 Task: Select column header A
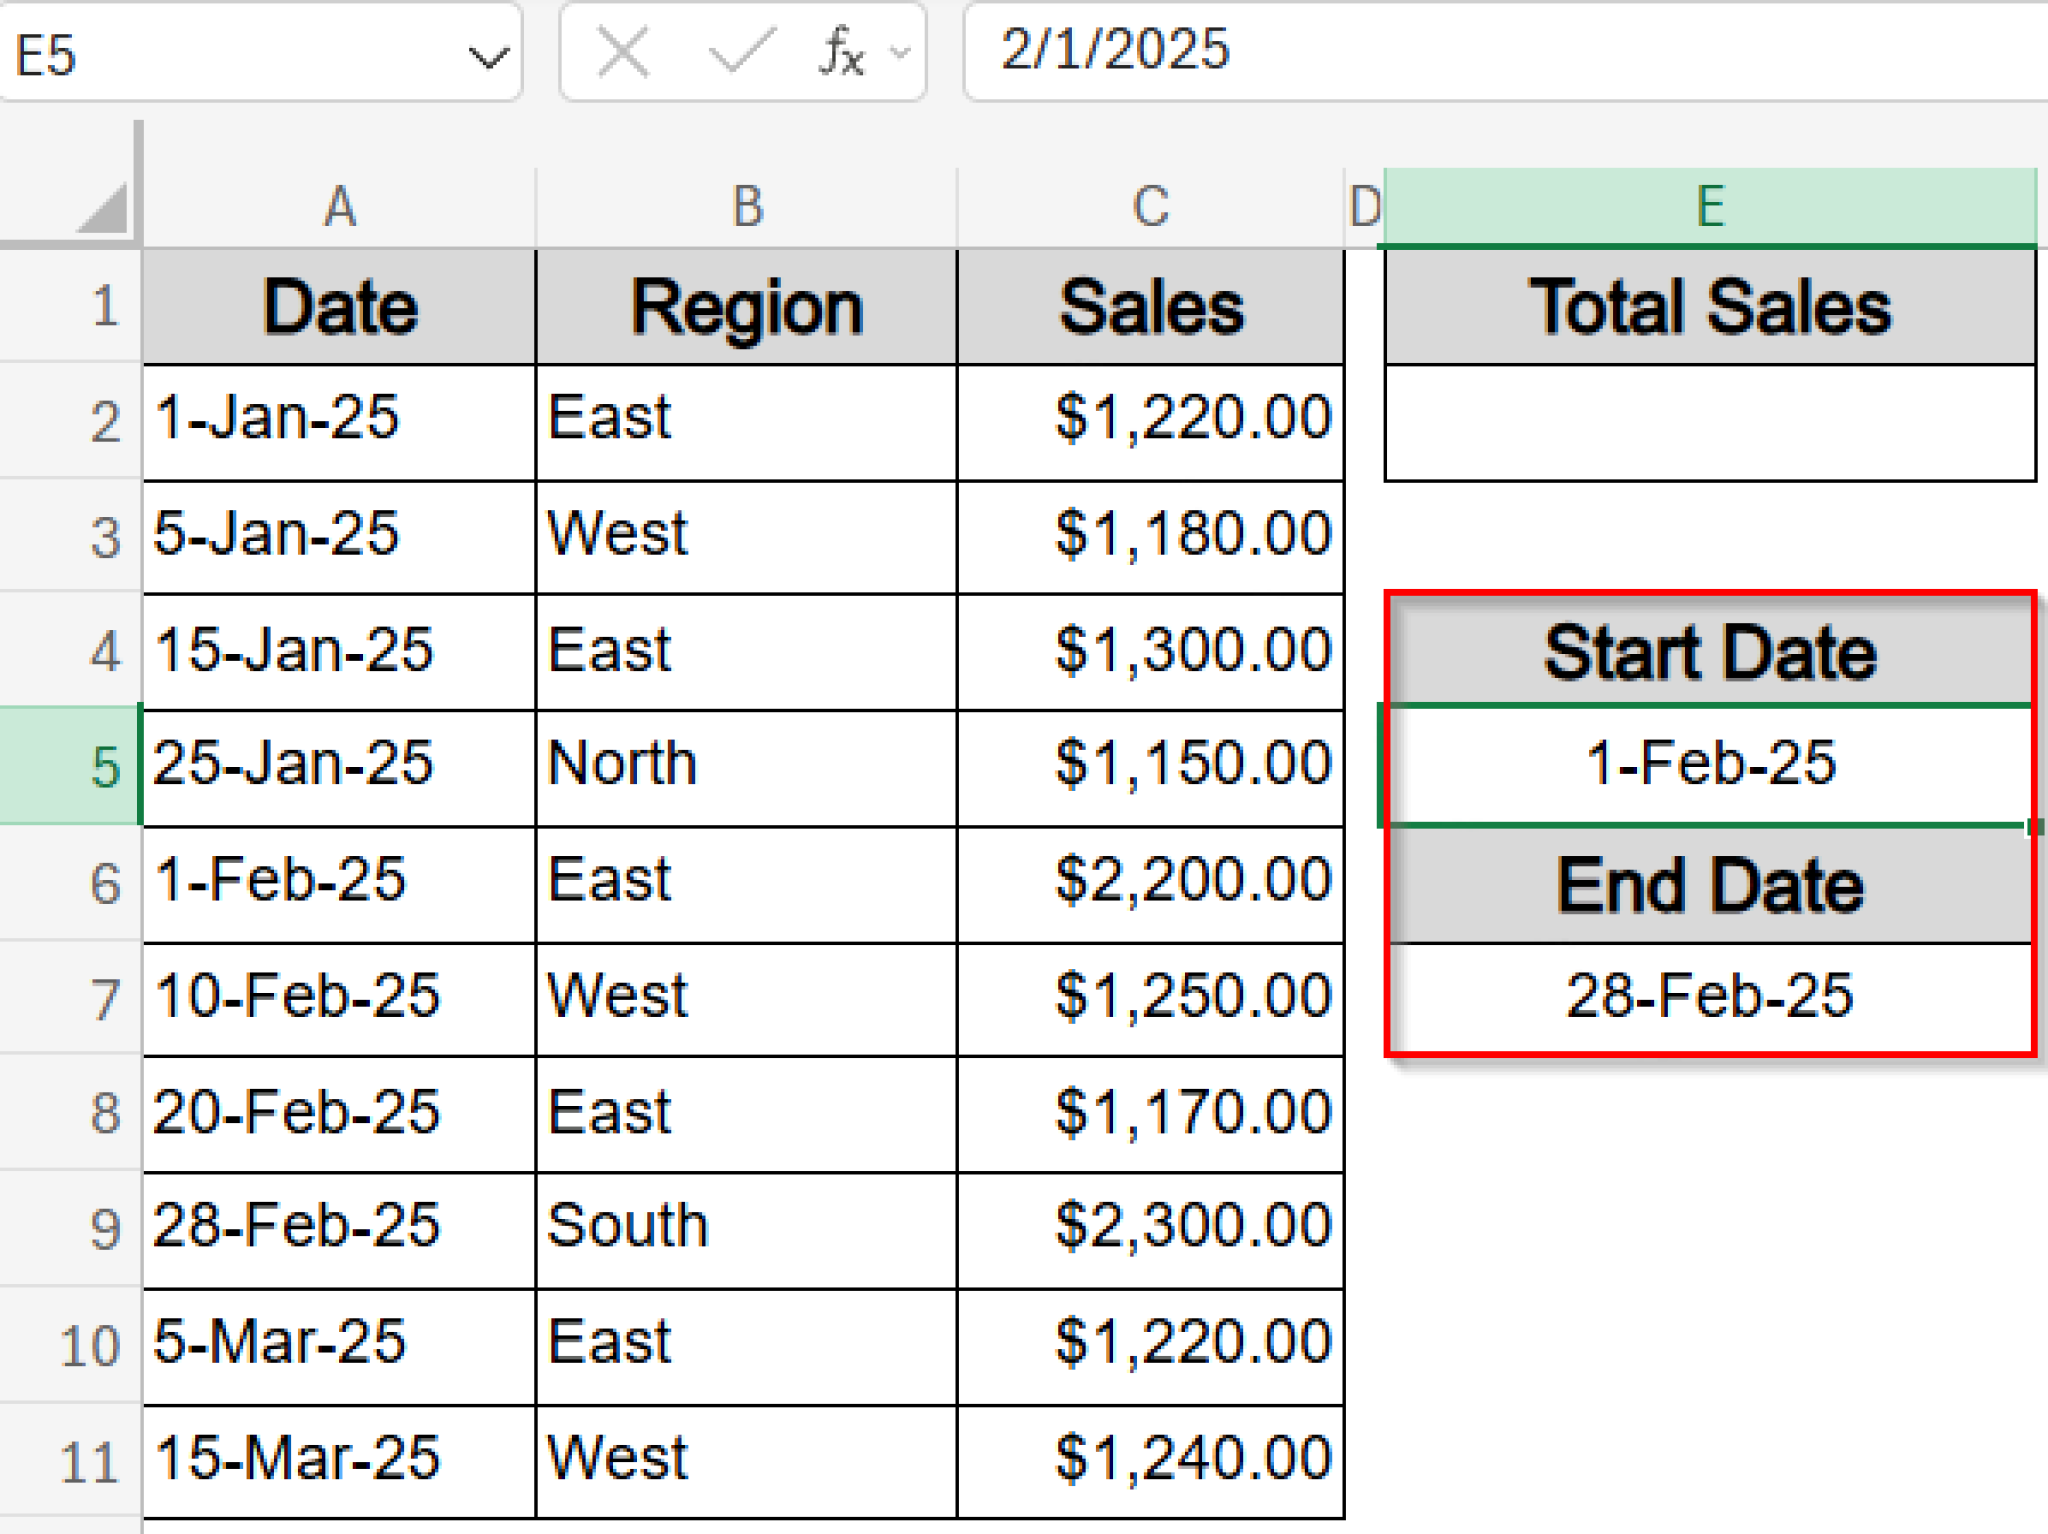point(339,205)
